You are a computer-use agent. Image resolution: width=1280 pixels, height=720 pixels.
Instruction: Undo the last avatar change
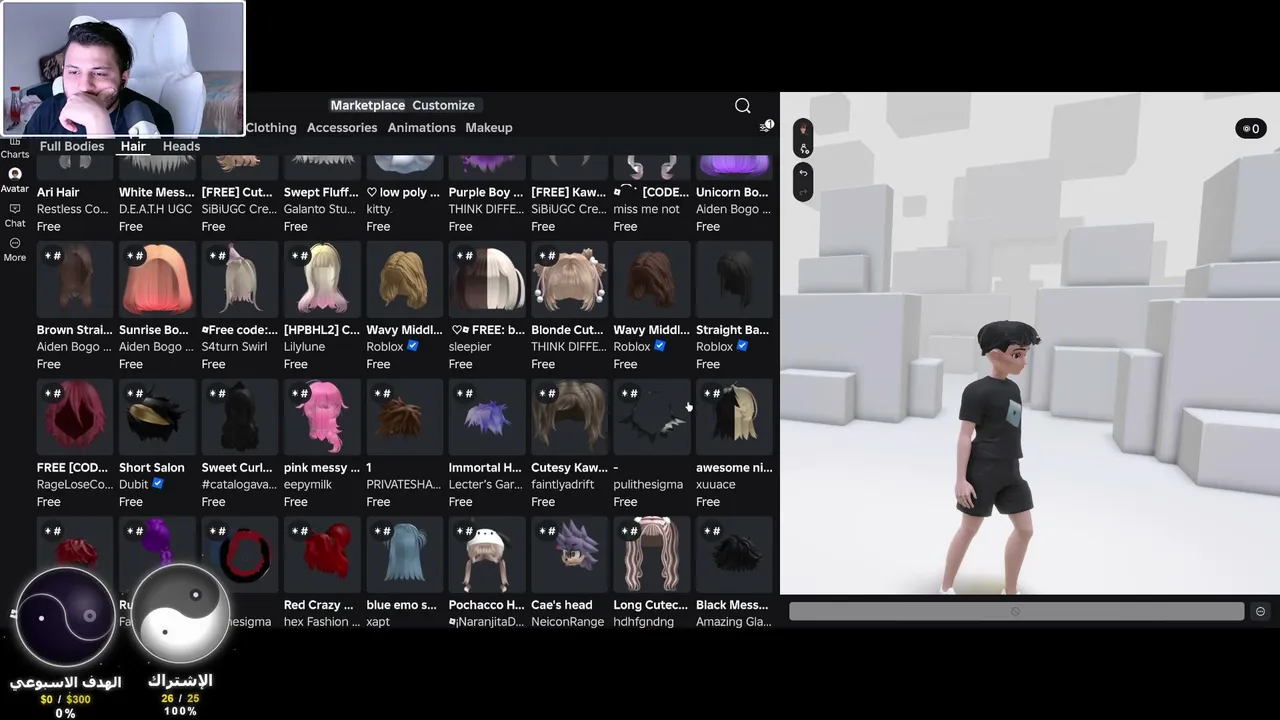pyautogui.click(x=803, y=173)
